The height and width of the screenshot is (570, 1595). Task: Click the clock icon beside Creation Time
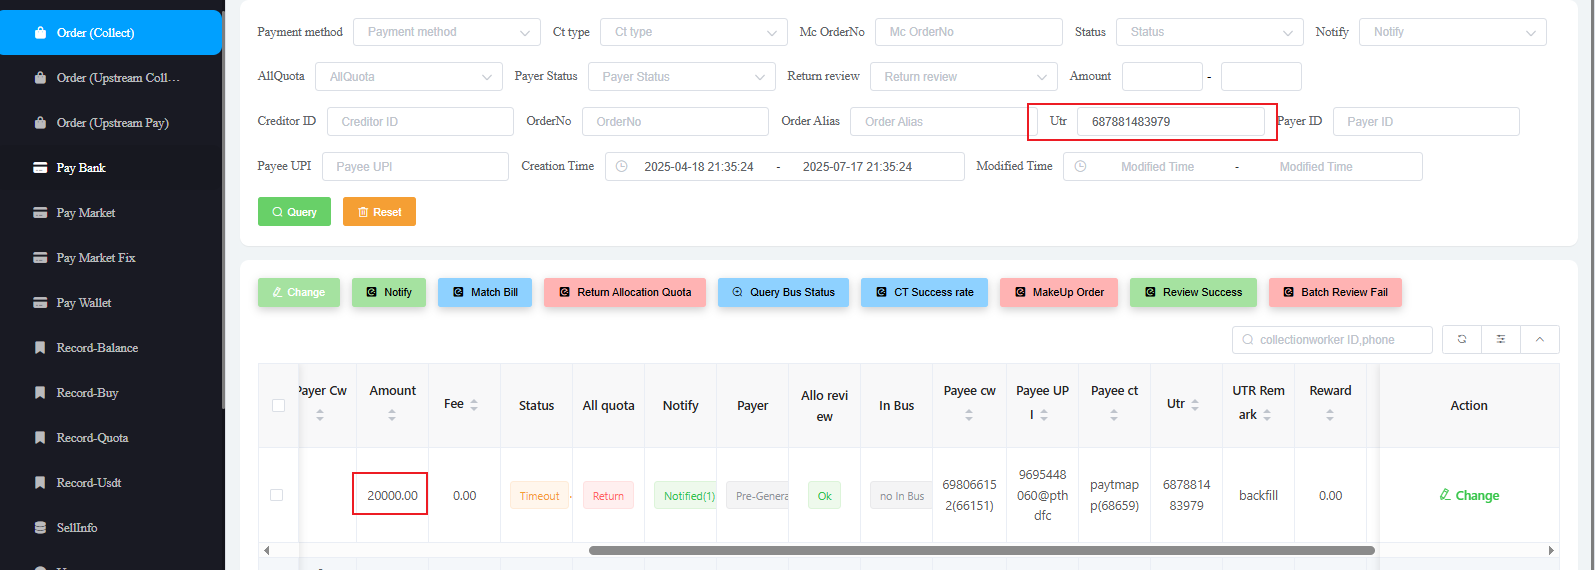tap(621, 167)
